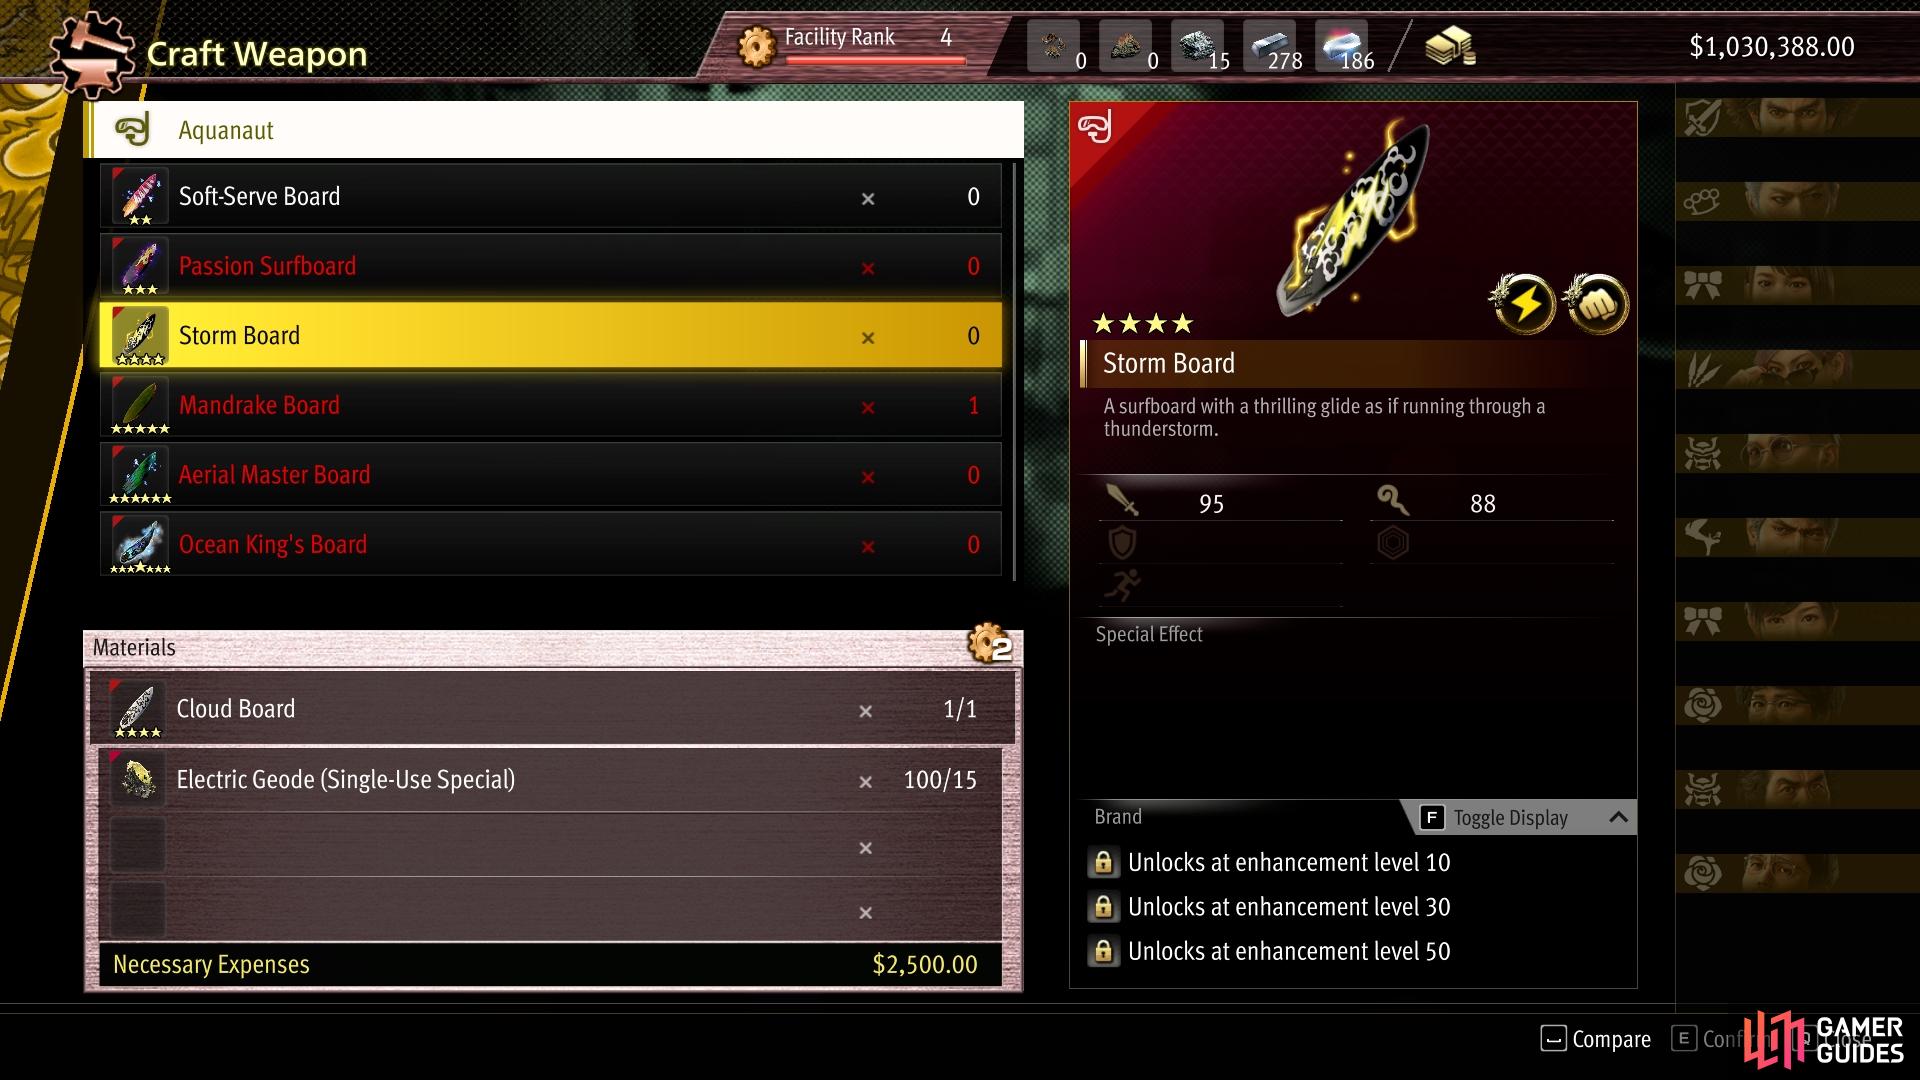Click the Facility Rank progress bar

pyautogui.click(x=876, y=60)
